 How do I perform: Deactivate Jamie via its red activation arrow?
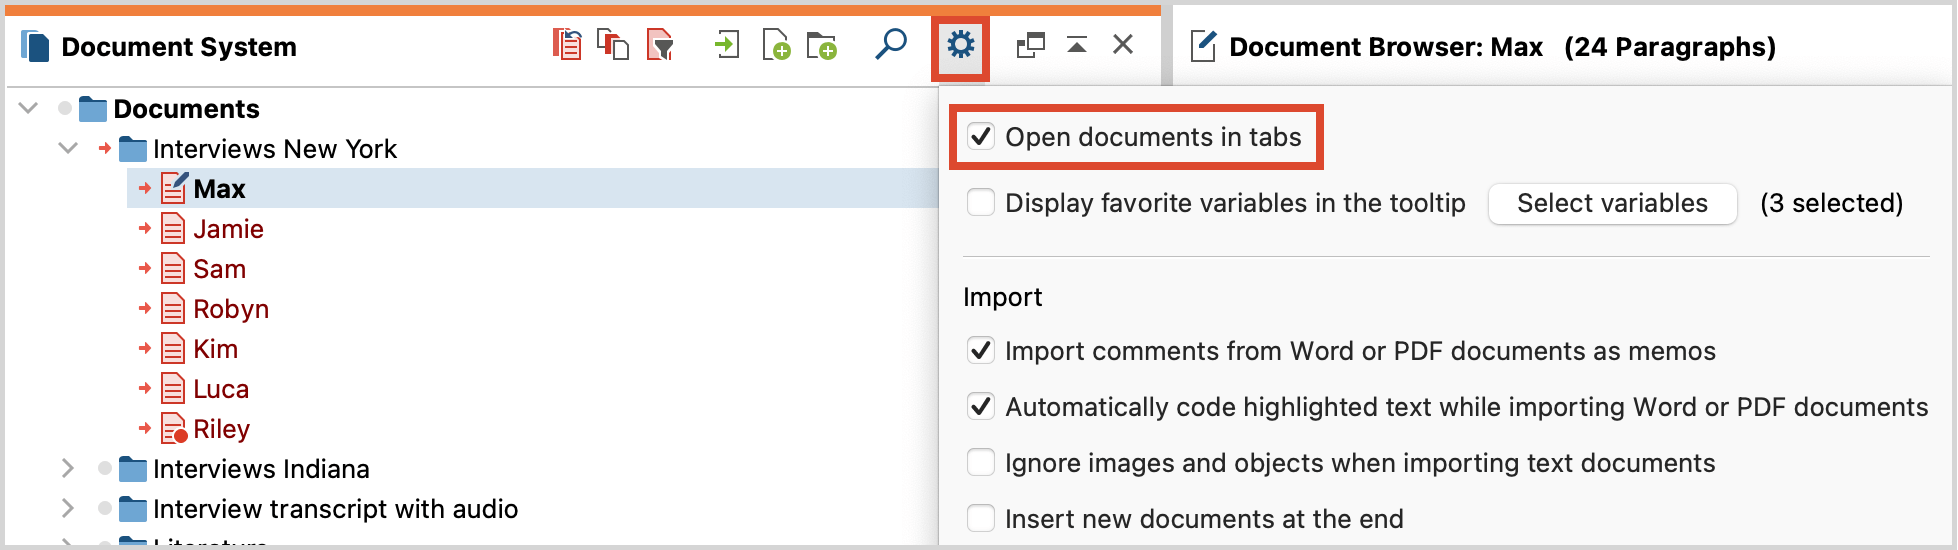[x=145, y=228]
